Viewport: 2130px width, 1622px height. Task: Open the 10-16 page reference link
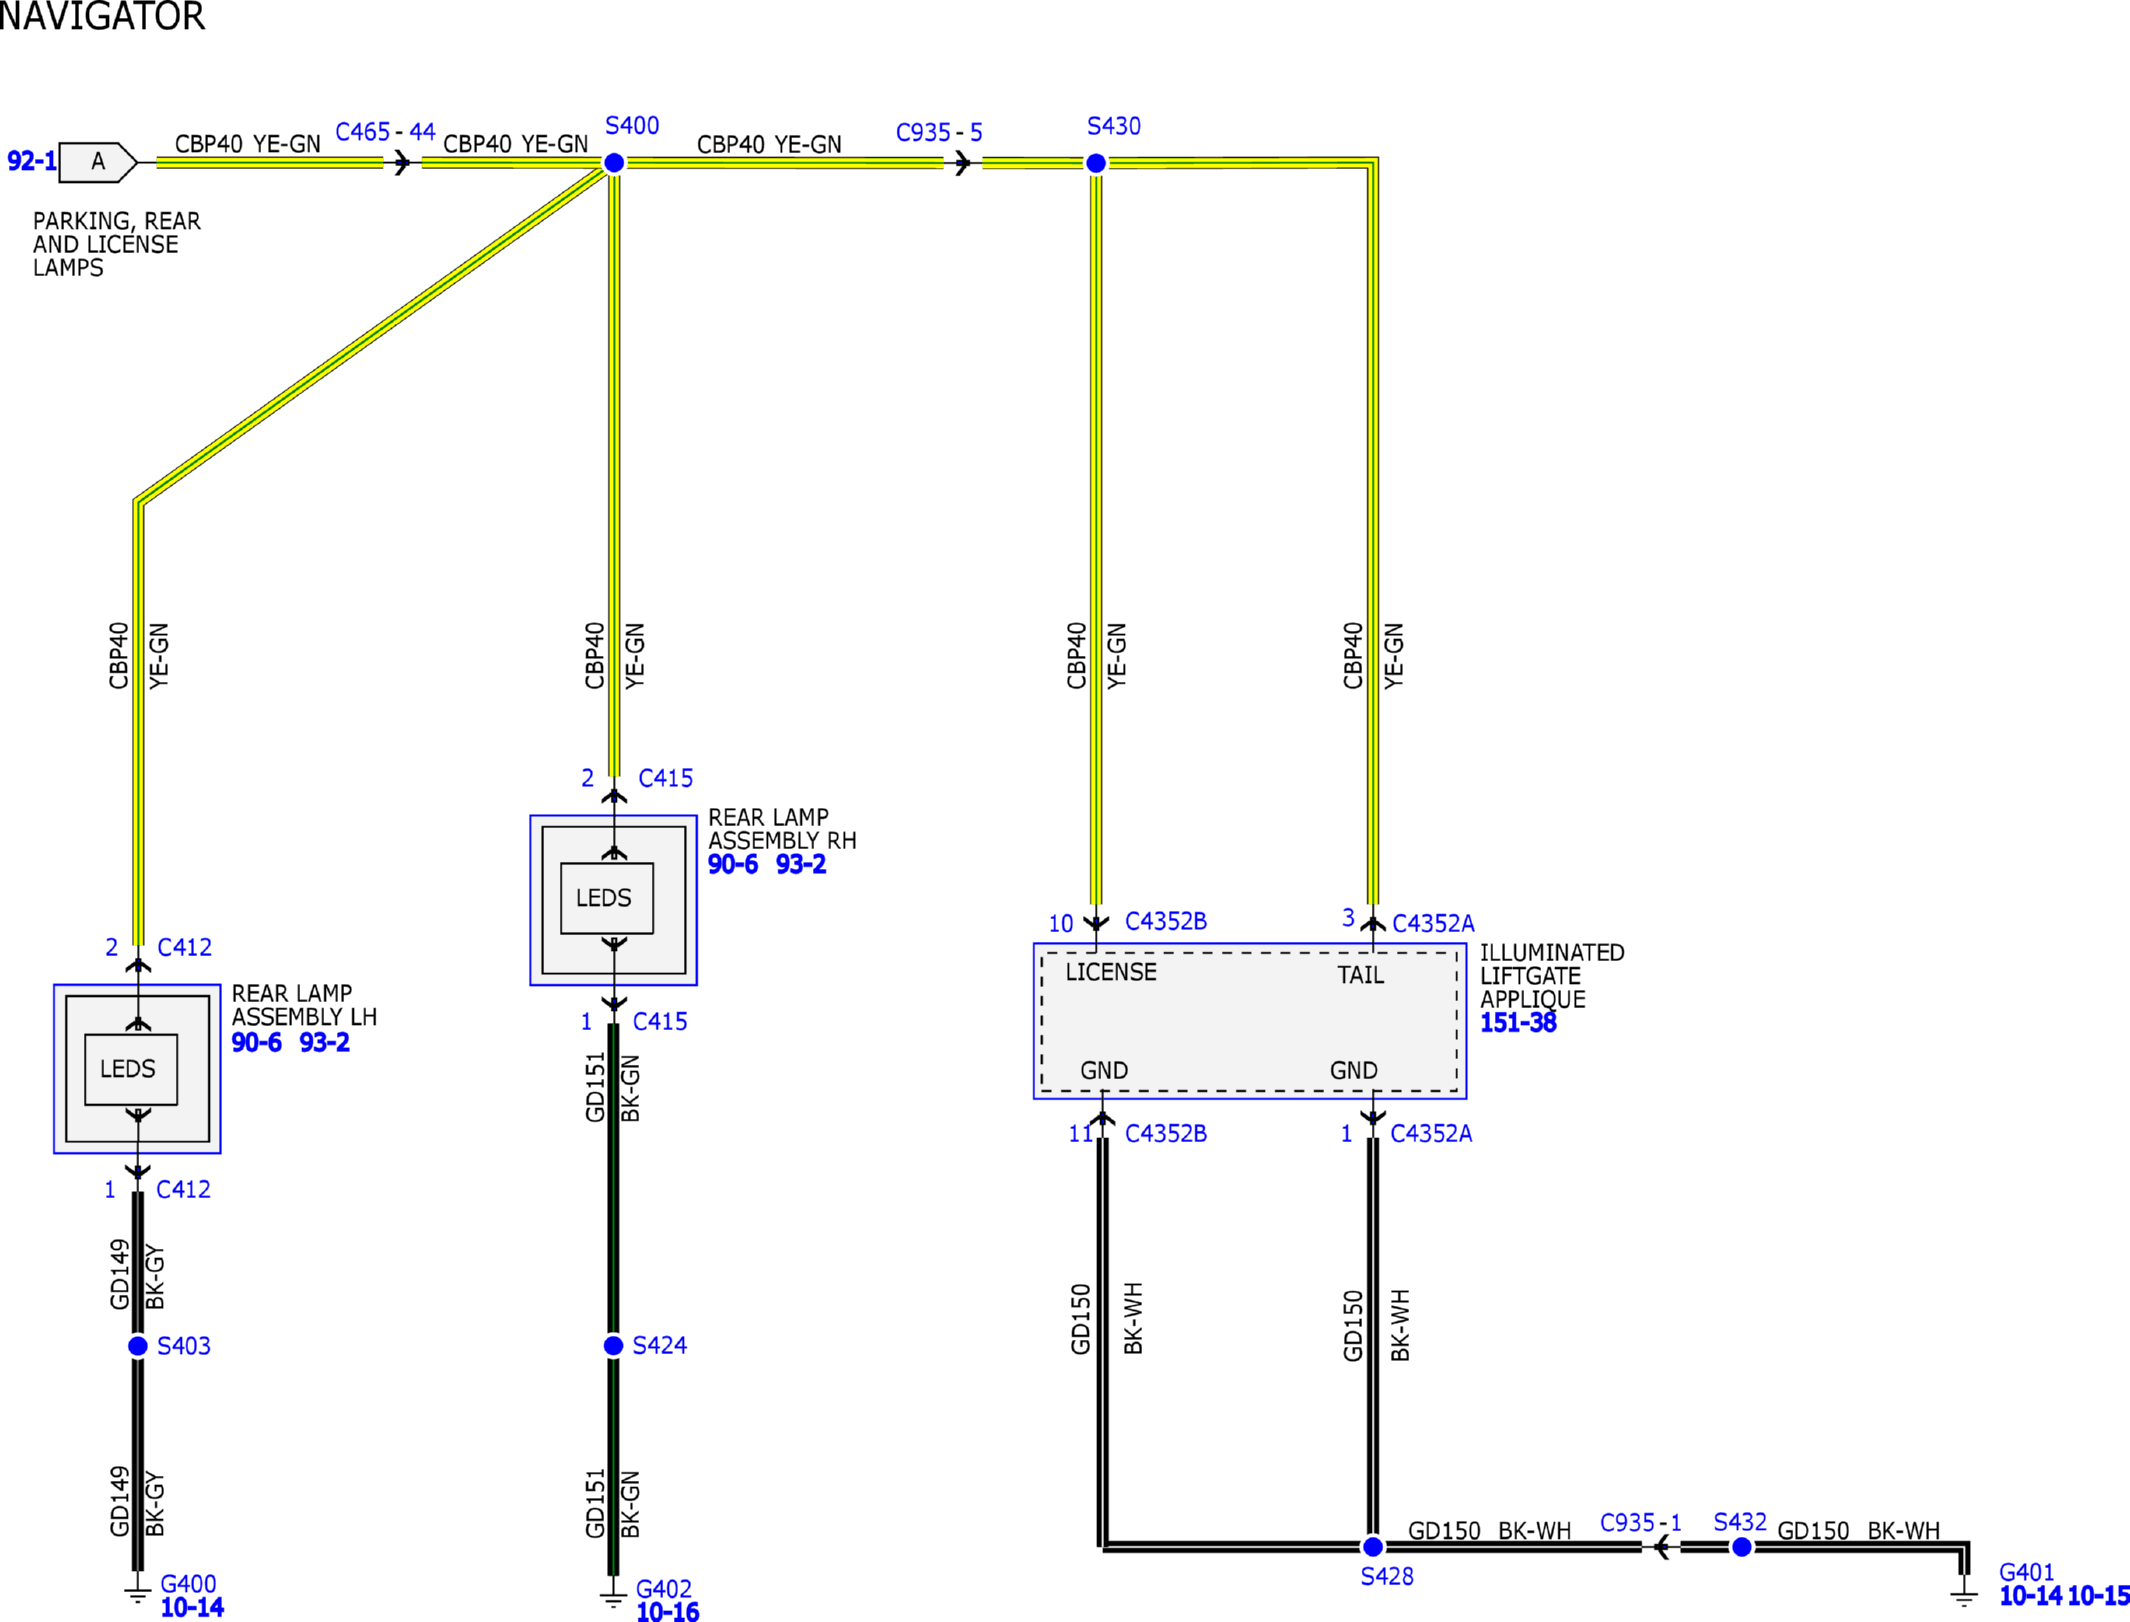pos(668,1611)
